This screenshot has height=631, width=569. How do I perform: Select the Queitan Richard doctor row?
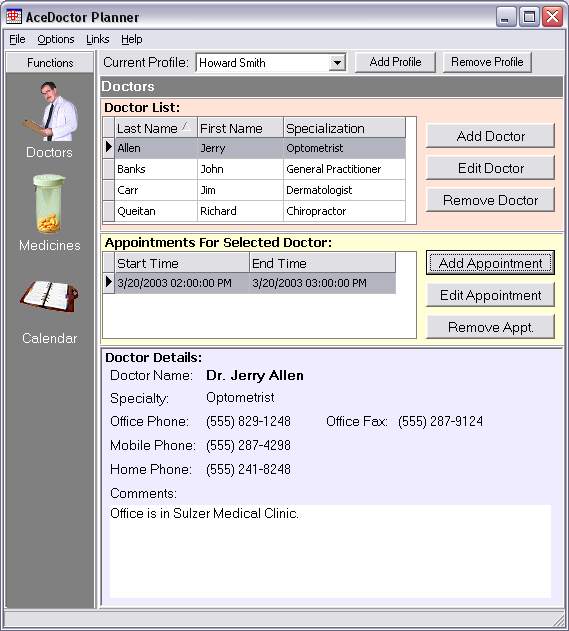[x=260, y=211]
